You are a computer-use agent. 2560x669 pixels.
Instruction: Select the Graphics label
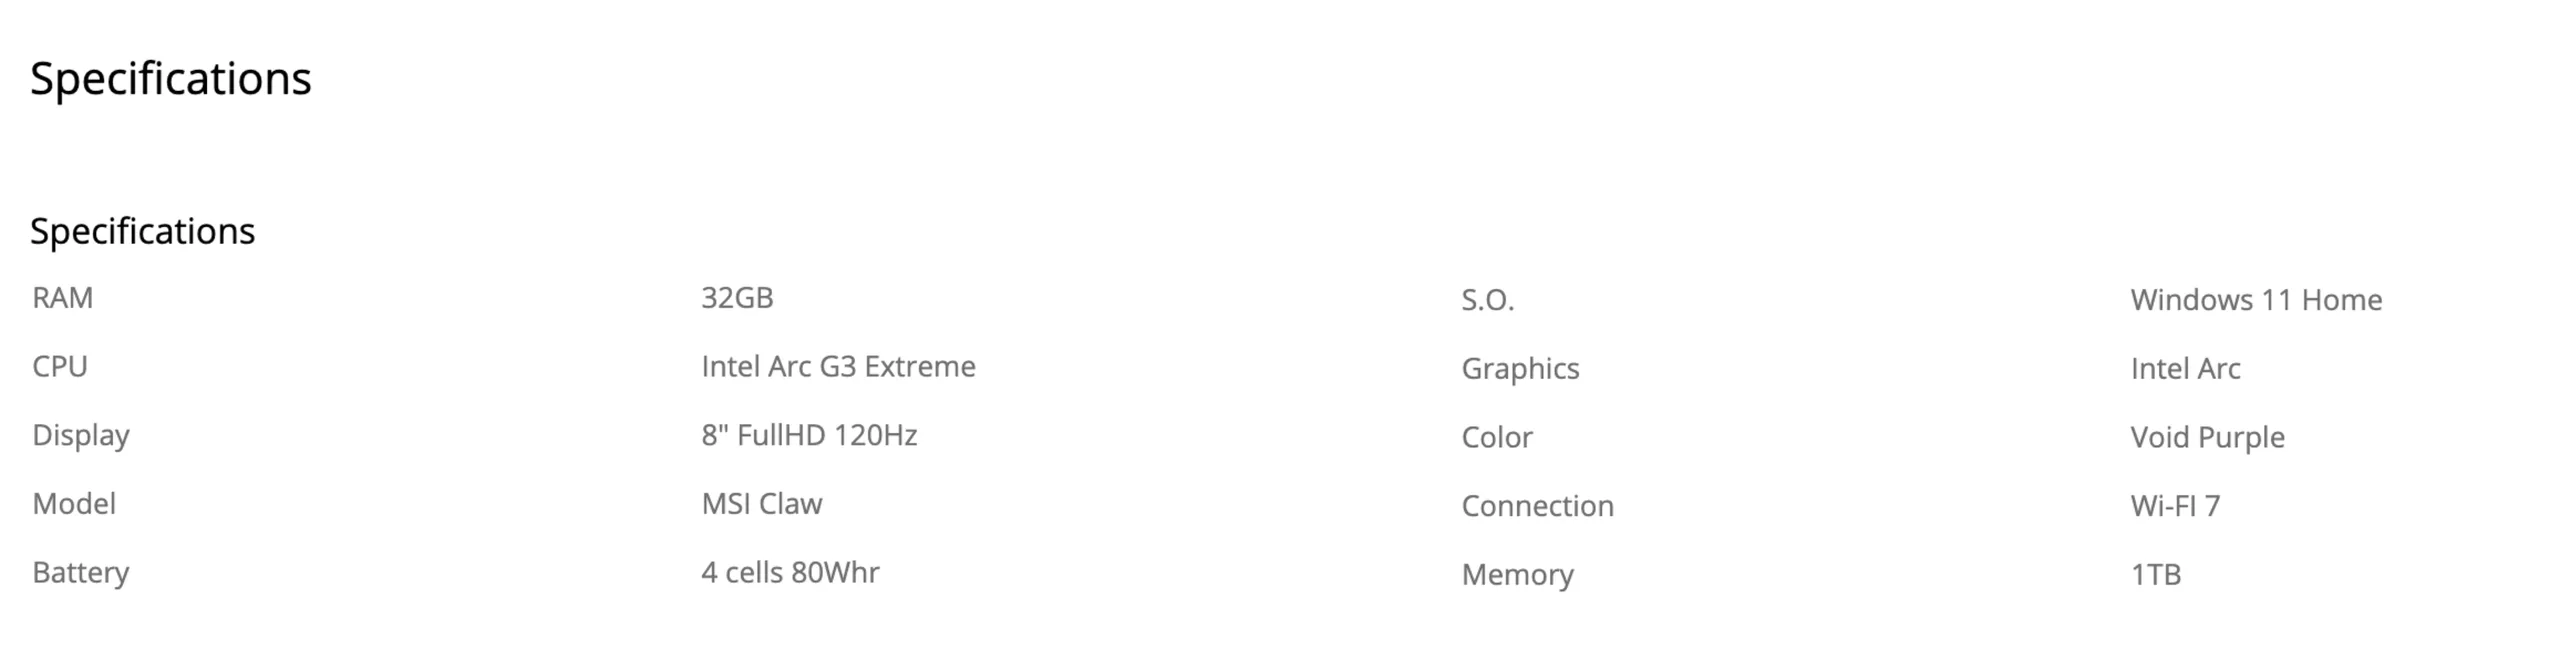click(x=1520, y=369)
